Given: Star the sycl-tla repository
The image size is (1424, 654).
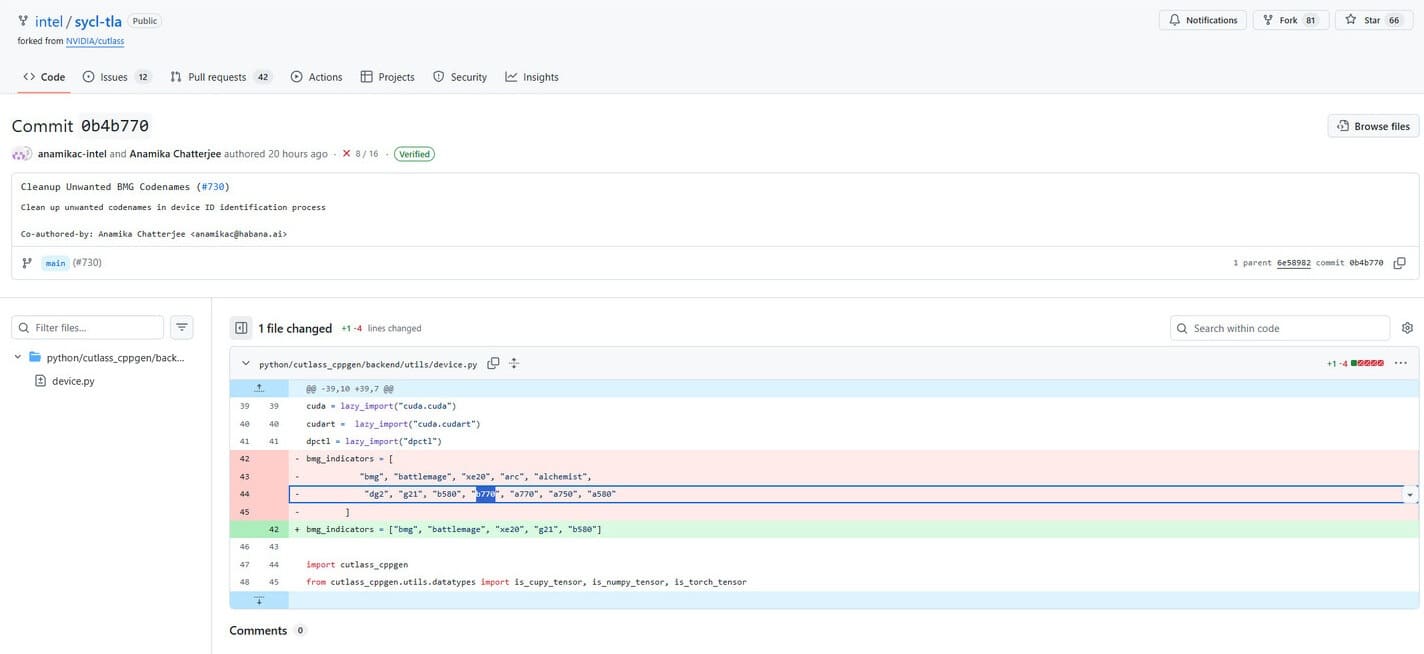Looking at the screenshot, I should pyautogui.click(x=1372, y=20).
